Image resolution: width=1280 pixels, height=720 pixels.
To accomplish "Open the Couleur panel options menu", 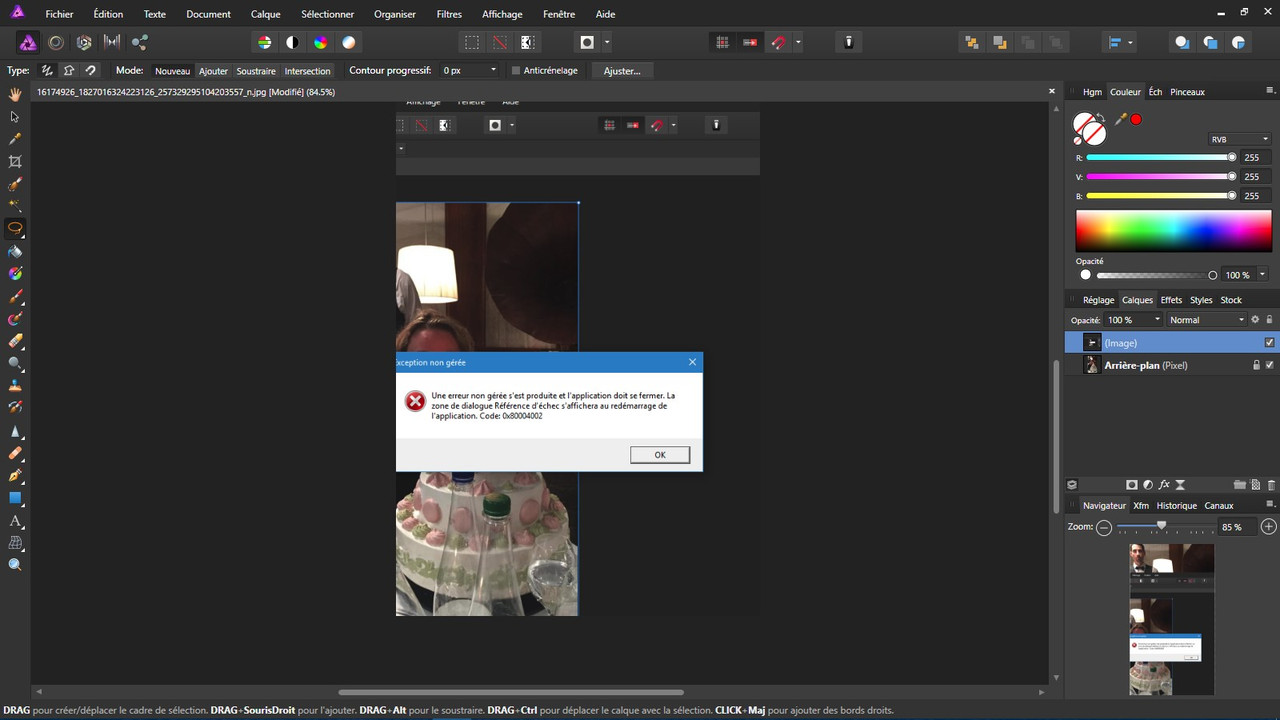I will click(x=1270, y=90).
